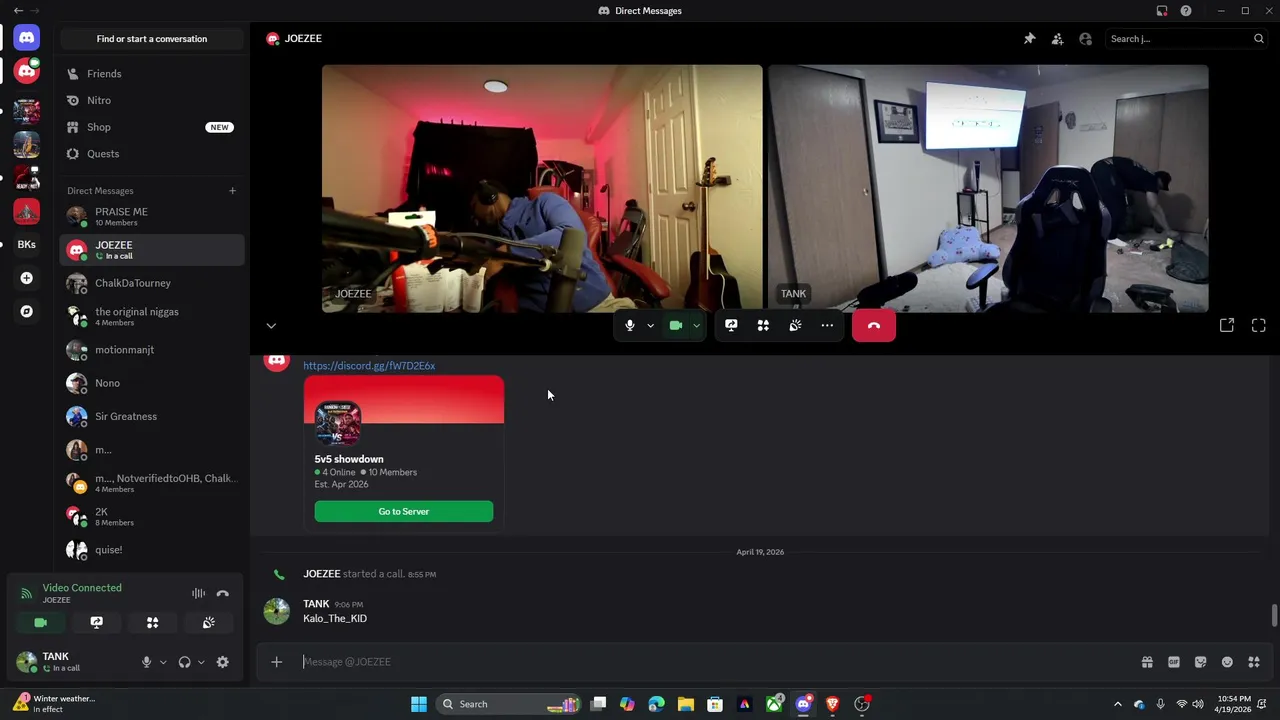Mute microphone in the TANK user panel
The image size is (1280, 720).
146,662
